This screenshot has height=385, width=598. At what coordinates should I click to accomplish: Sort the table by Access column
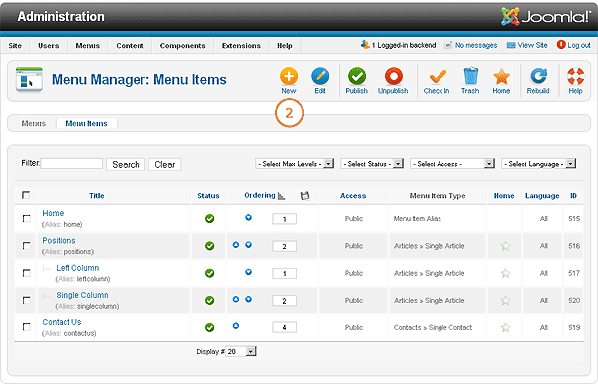(353, 196)
